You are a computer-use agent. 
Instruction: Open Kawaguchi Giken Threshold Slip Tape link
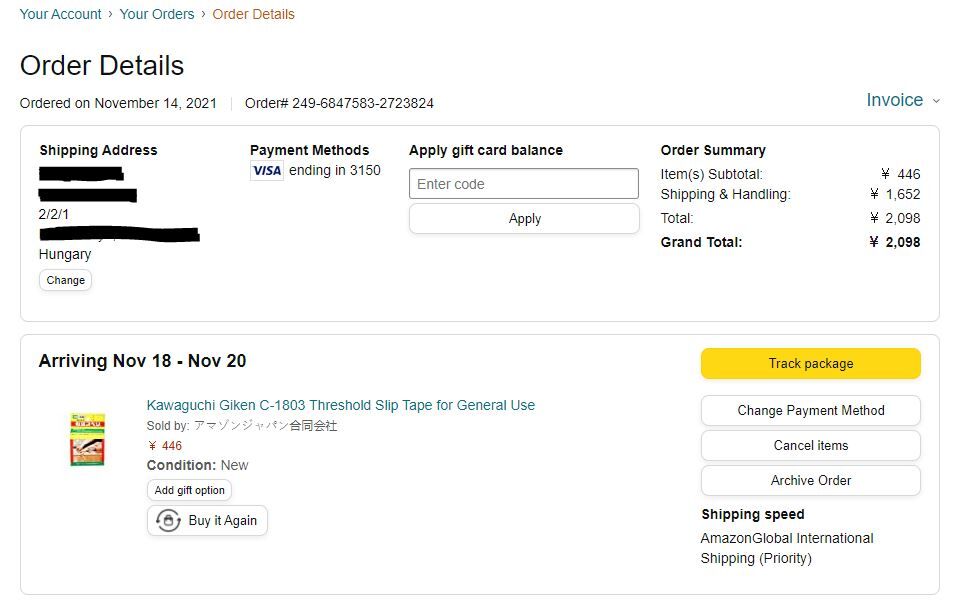click(x=340, y=405)
